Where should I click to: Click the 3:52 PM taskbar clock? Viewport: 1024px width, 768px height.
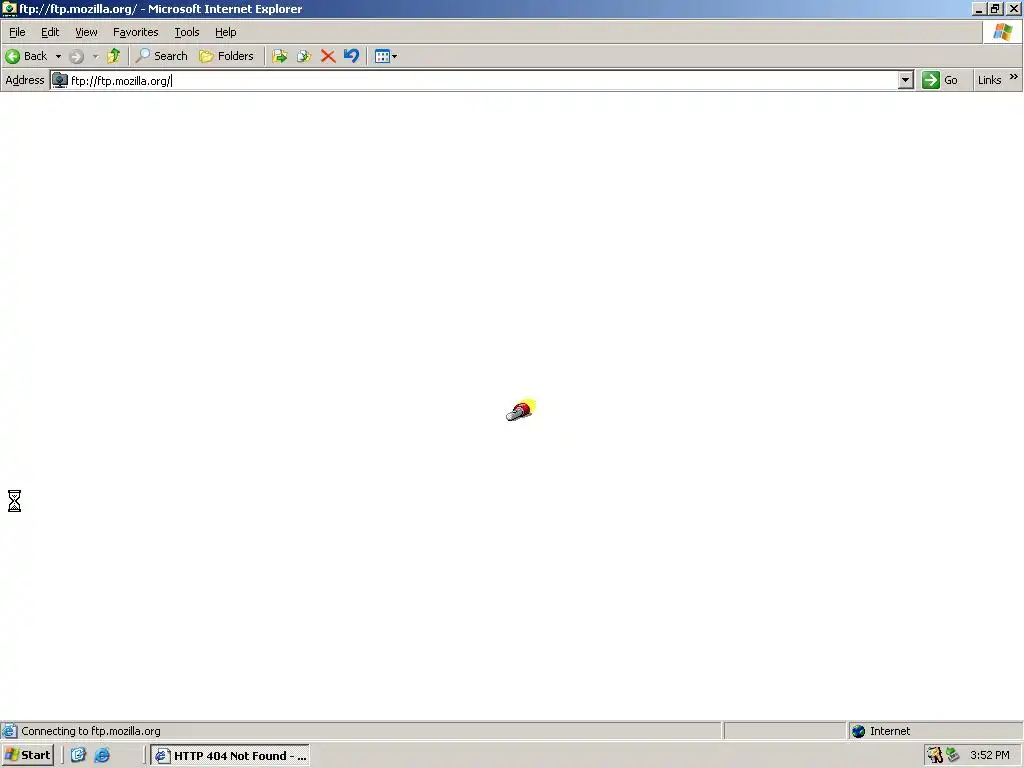[989, 755]
